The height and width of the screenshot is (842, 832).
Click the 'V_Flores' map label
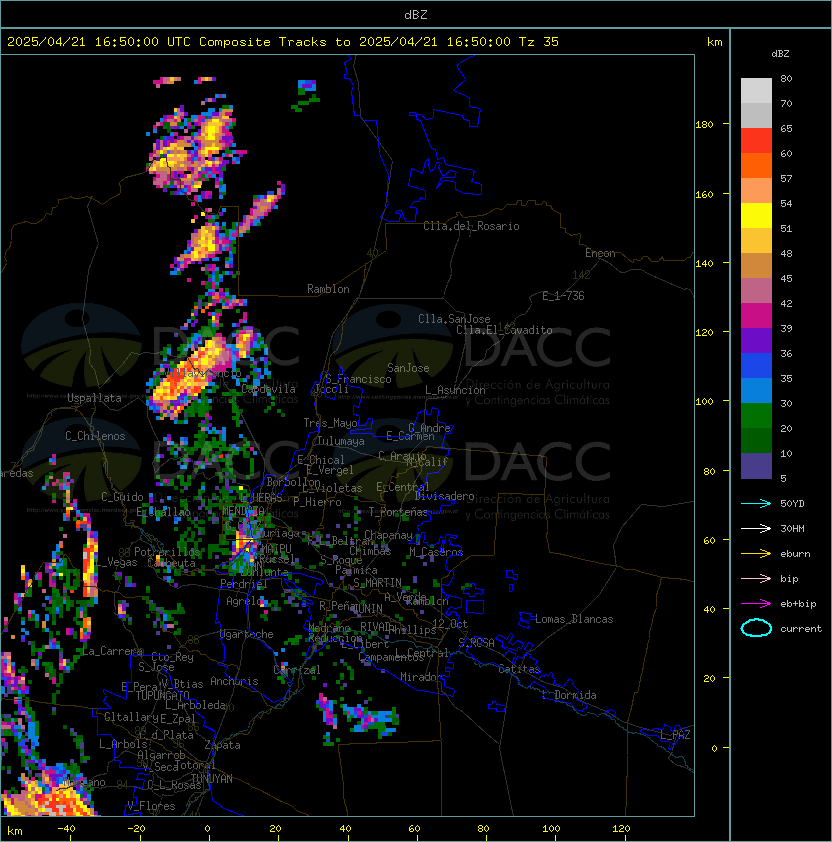151,806
